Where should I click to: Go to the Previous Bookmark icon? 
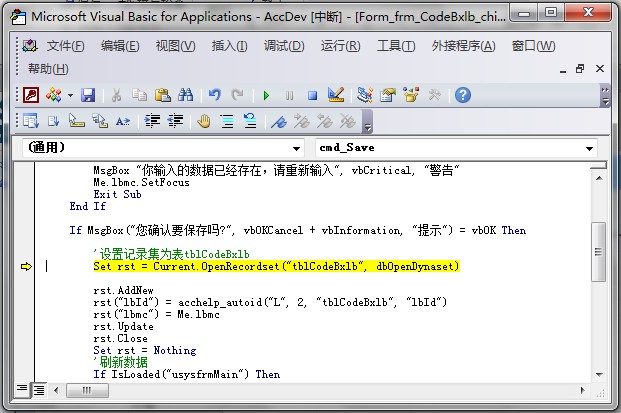pos(324,121)
